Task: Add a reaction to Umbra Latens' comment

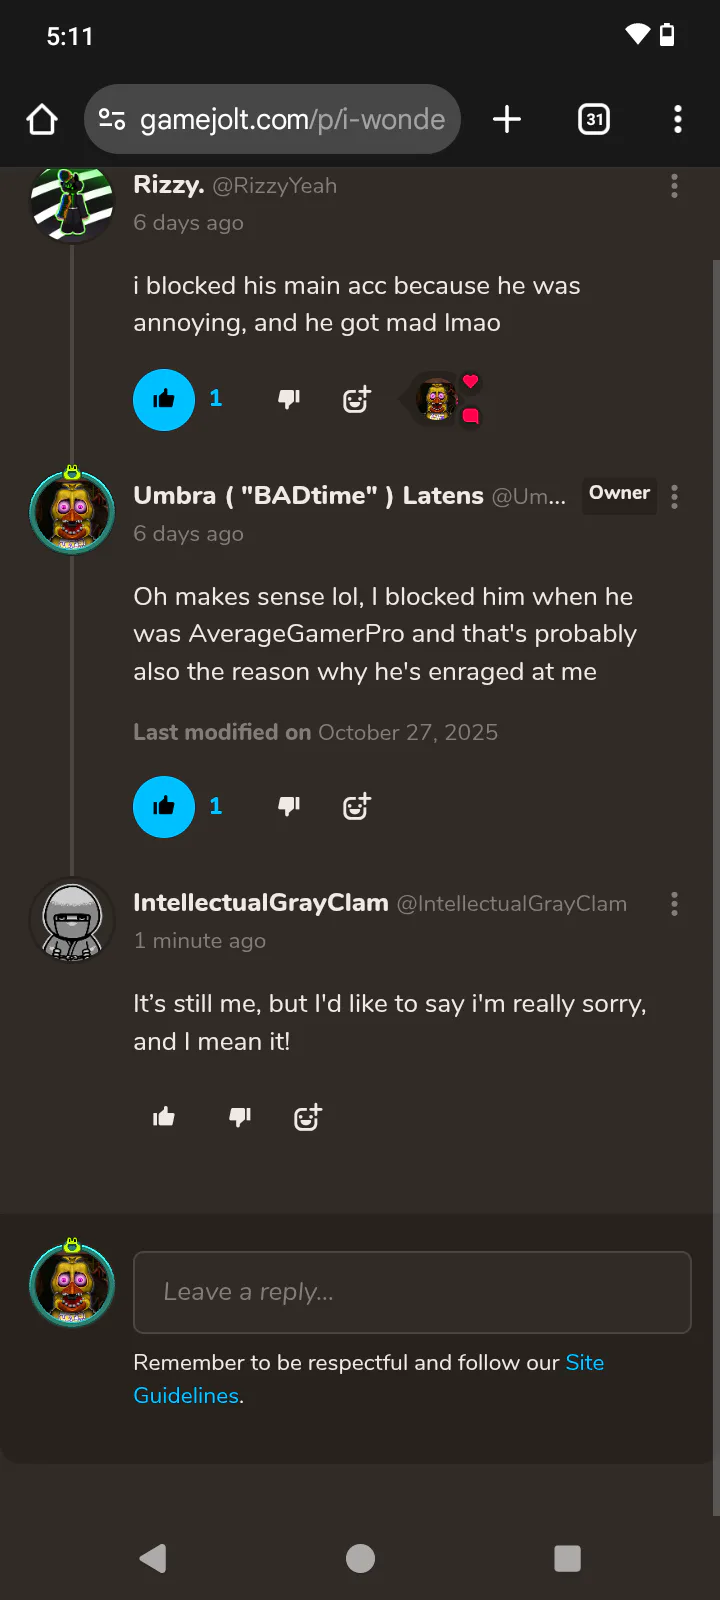Action: pyautogui.click(x=357, y=807)
